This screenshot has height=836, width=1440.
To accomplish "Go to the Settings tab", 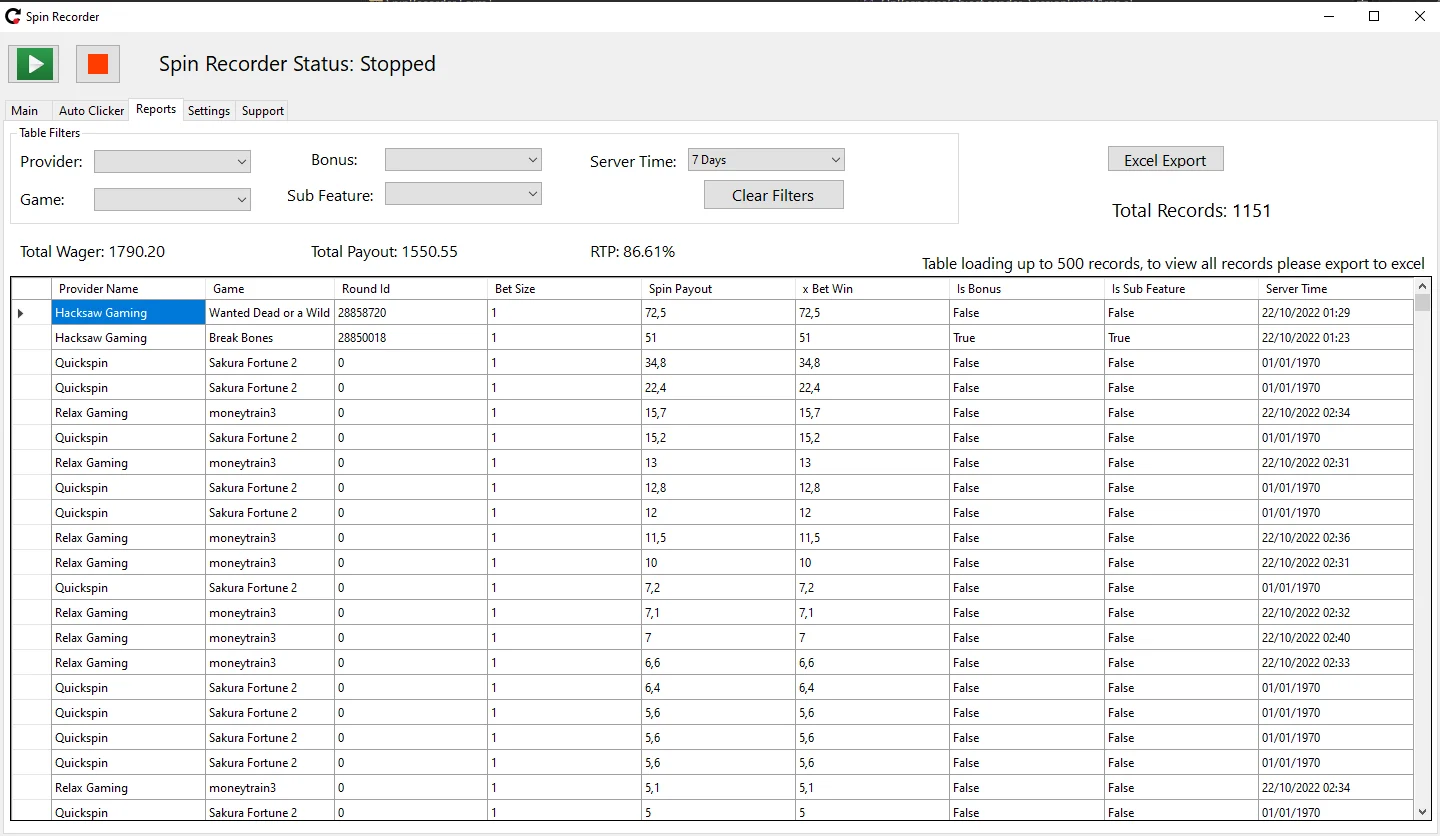I will [x=209, y=111].
